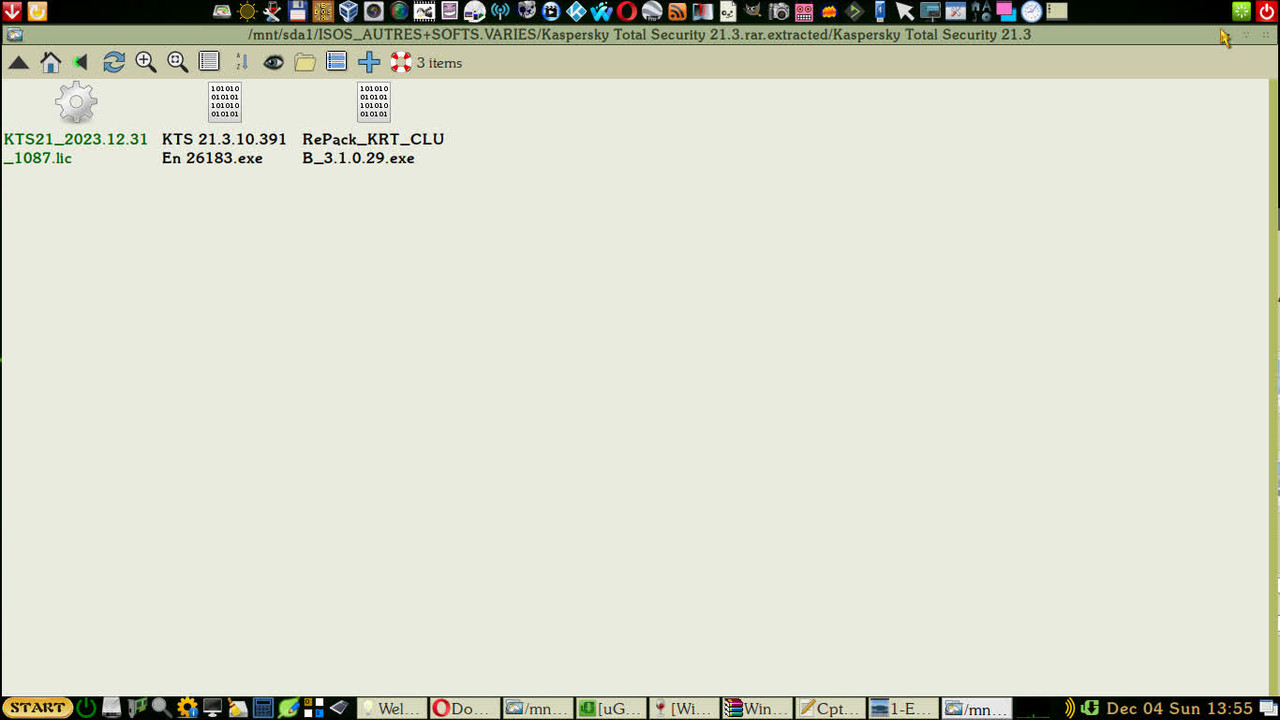
Task: Select RePack_KRT_CLUB_3.1.0.29.exe file
Action: [373, 125]
